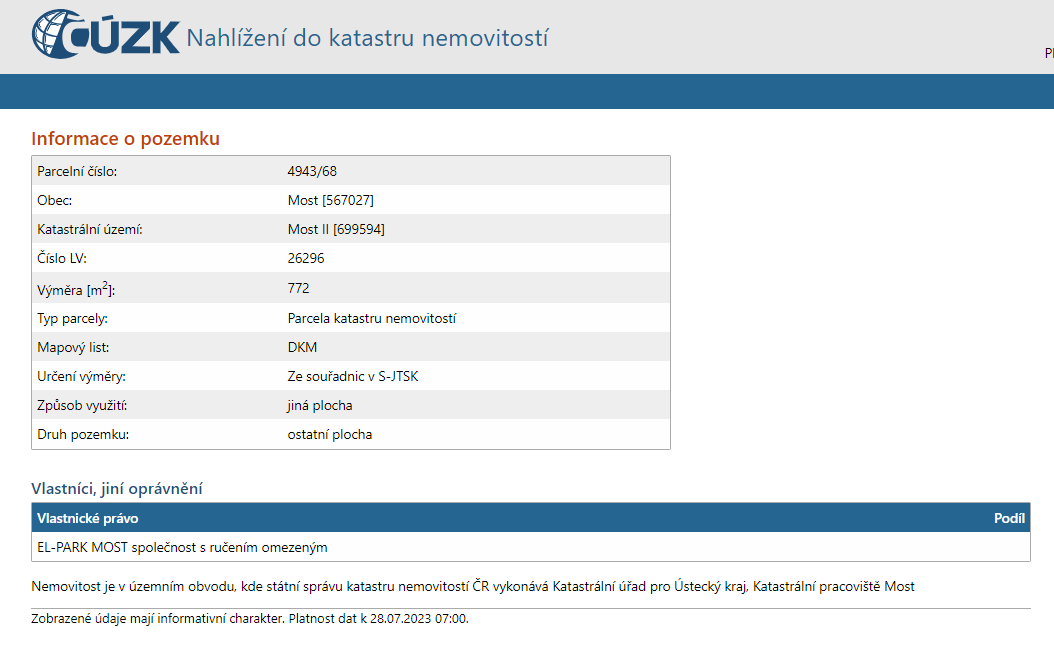
Task: Click the jiná plocha usage value
Action: [319, 405]
